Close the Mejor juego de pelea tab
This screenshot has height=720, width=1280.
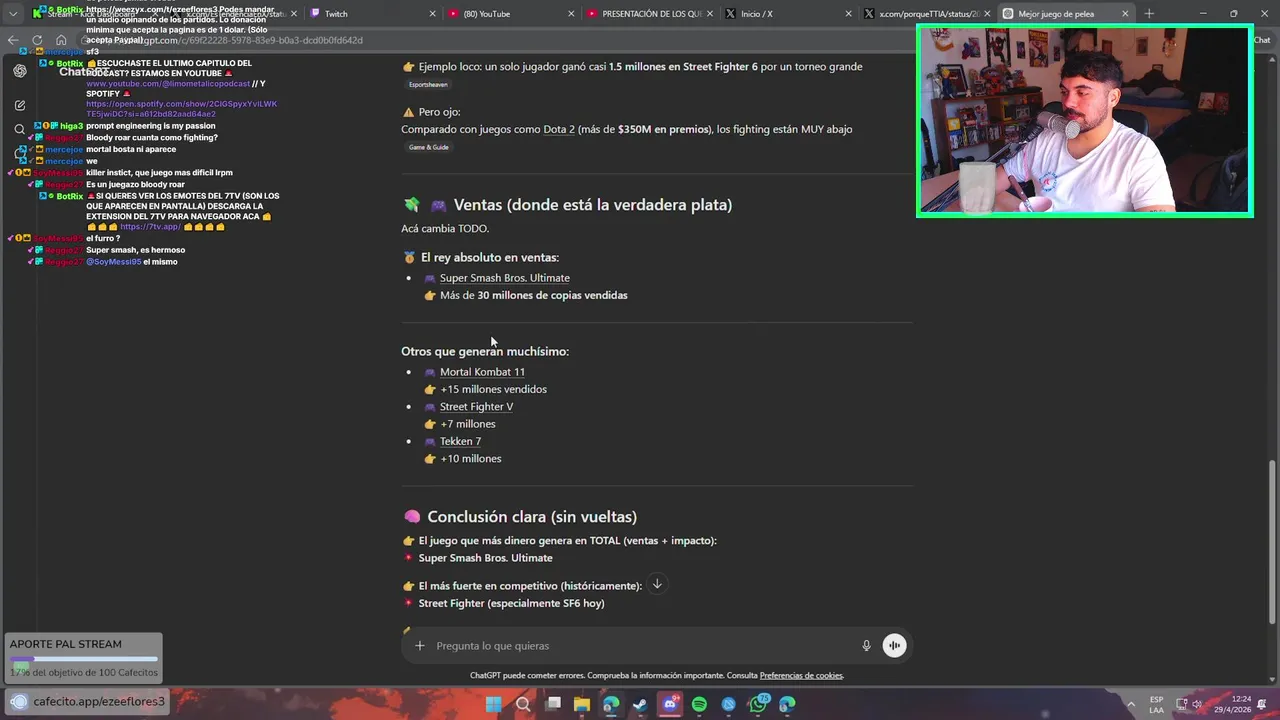[1125, 14]
